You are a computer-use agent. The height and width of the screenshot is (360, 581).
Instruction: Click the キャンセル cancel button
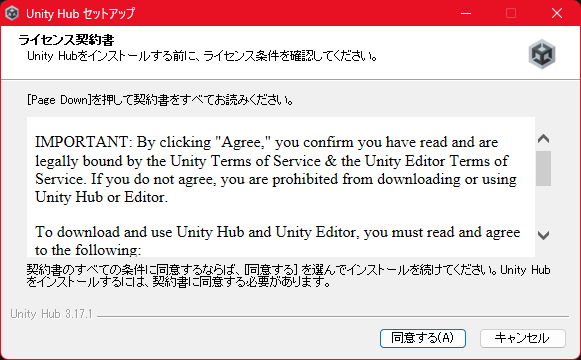pos(523,338)
